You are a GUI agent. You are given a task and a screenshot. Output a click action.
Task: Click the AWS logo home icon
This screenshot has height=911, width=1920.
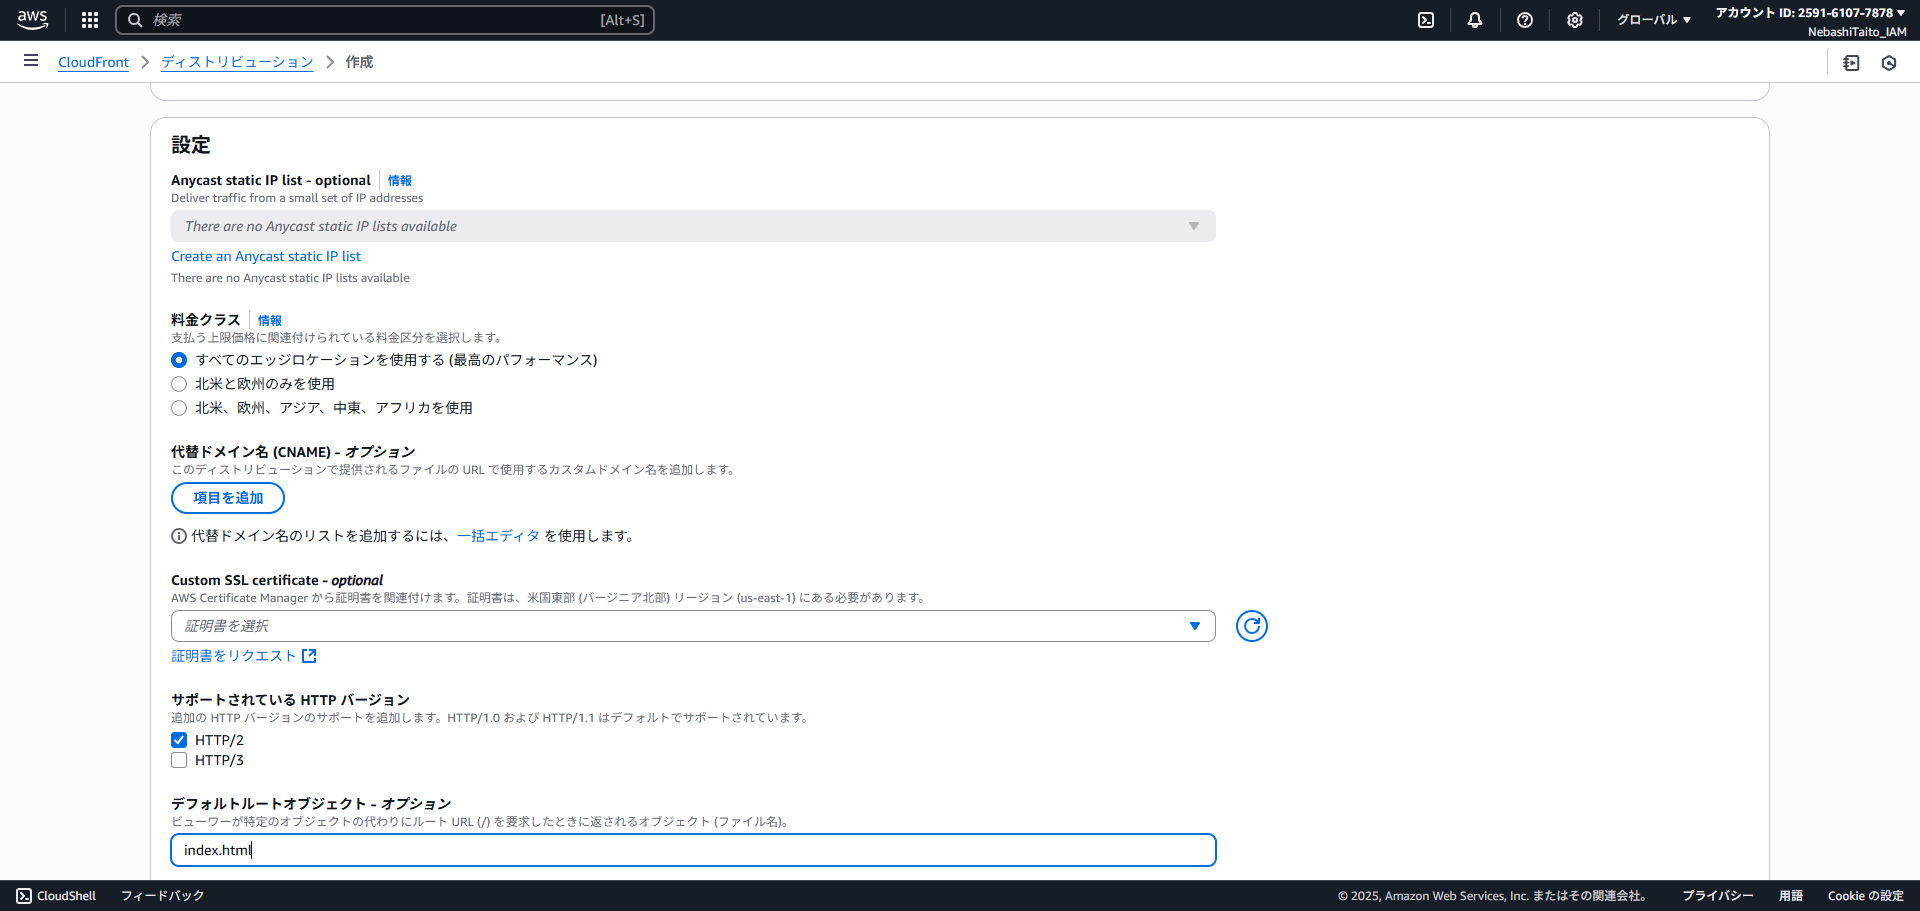tap(32, 20)
